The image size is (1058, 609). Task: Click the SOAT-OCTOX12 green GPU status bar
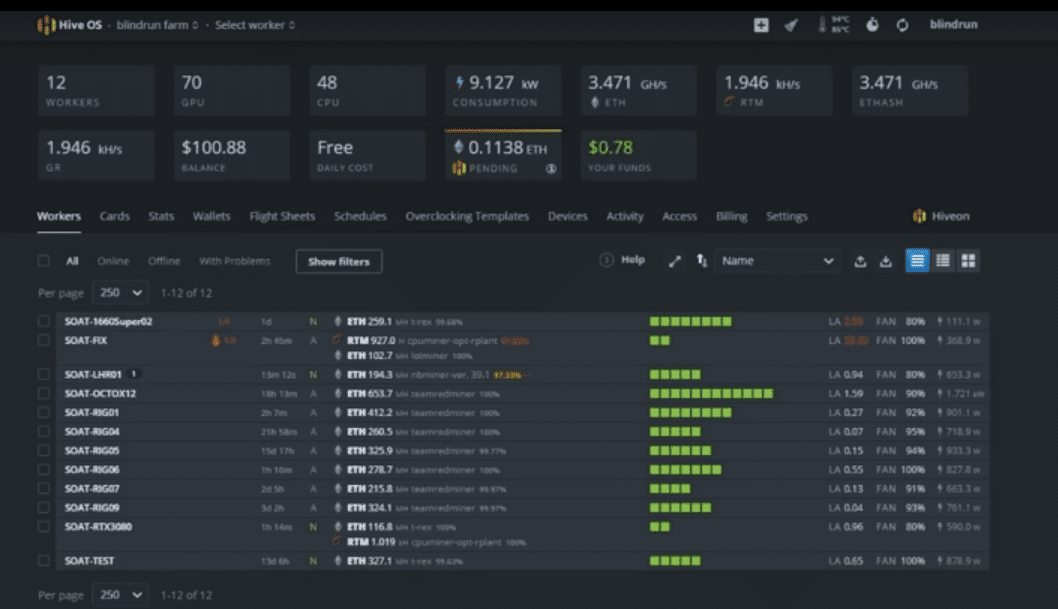[x=711, y=393]
